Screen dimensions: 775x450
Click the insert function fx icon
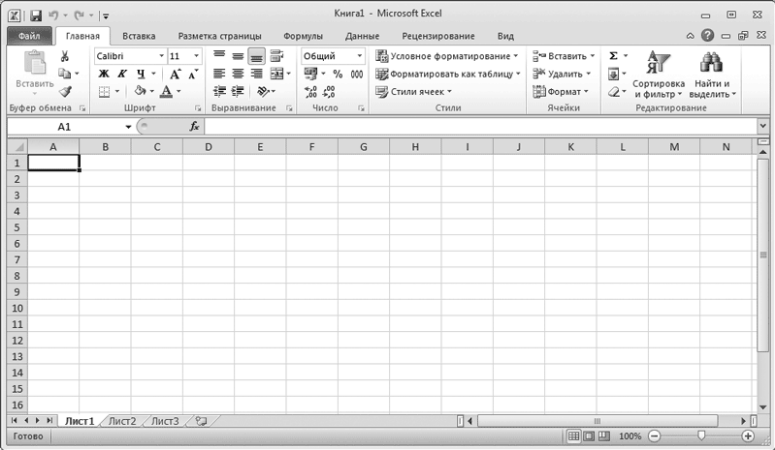194,127
